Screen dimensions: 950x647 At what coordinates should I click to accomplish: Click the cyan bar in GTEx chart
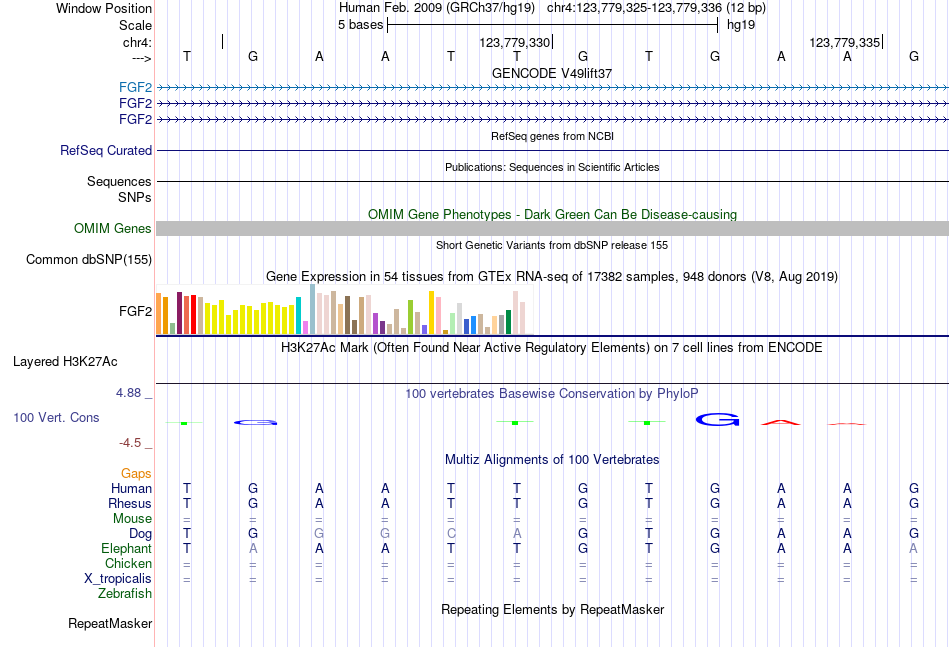pos(298,316)
